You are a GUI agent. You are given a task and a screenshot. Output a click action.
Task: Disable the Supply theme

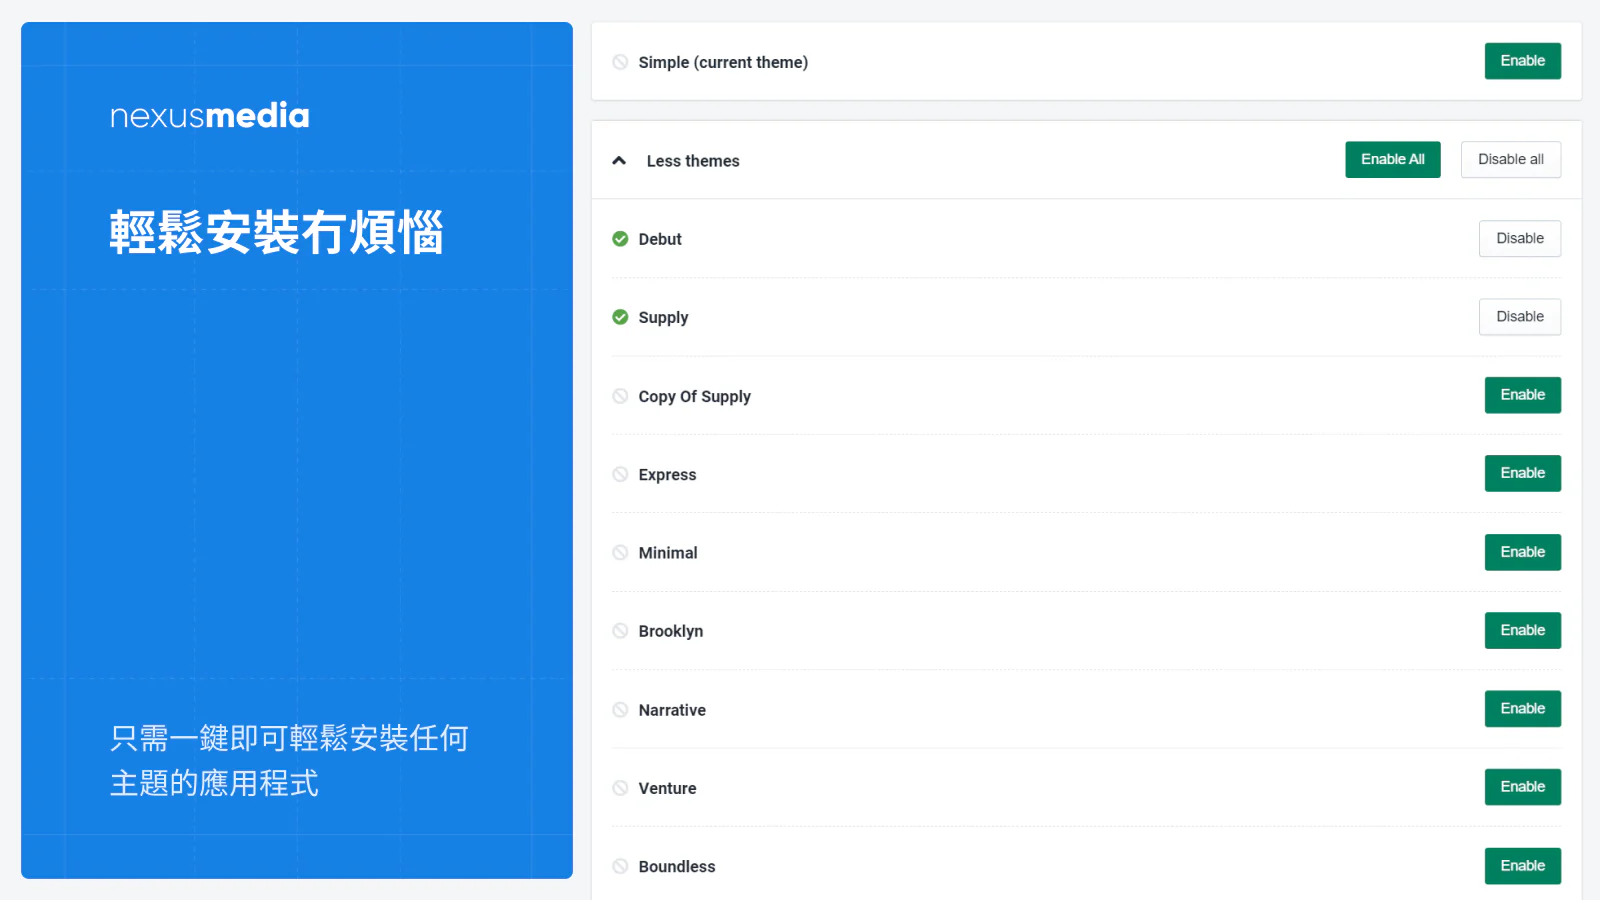pos(1519,316)
